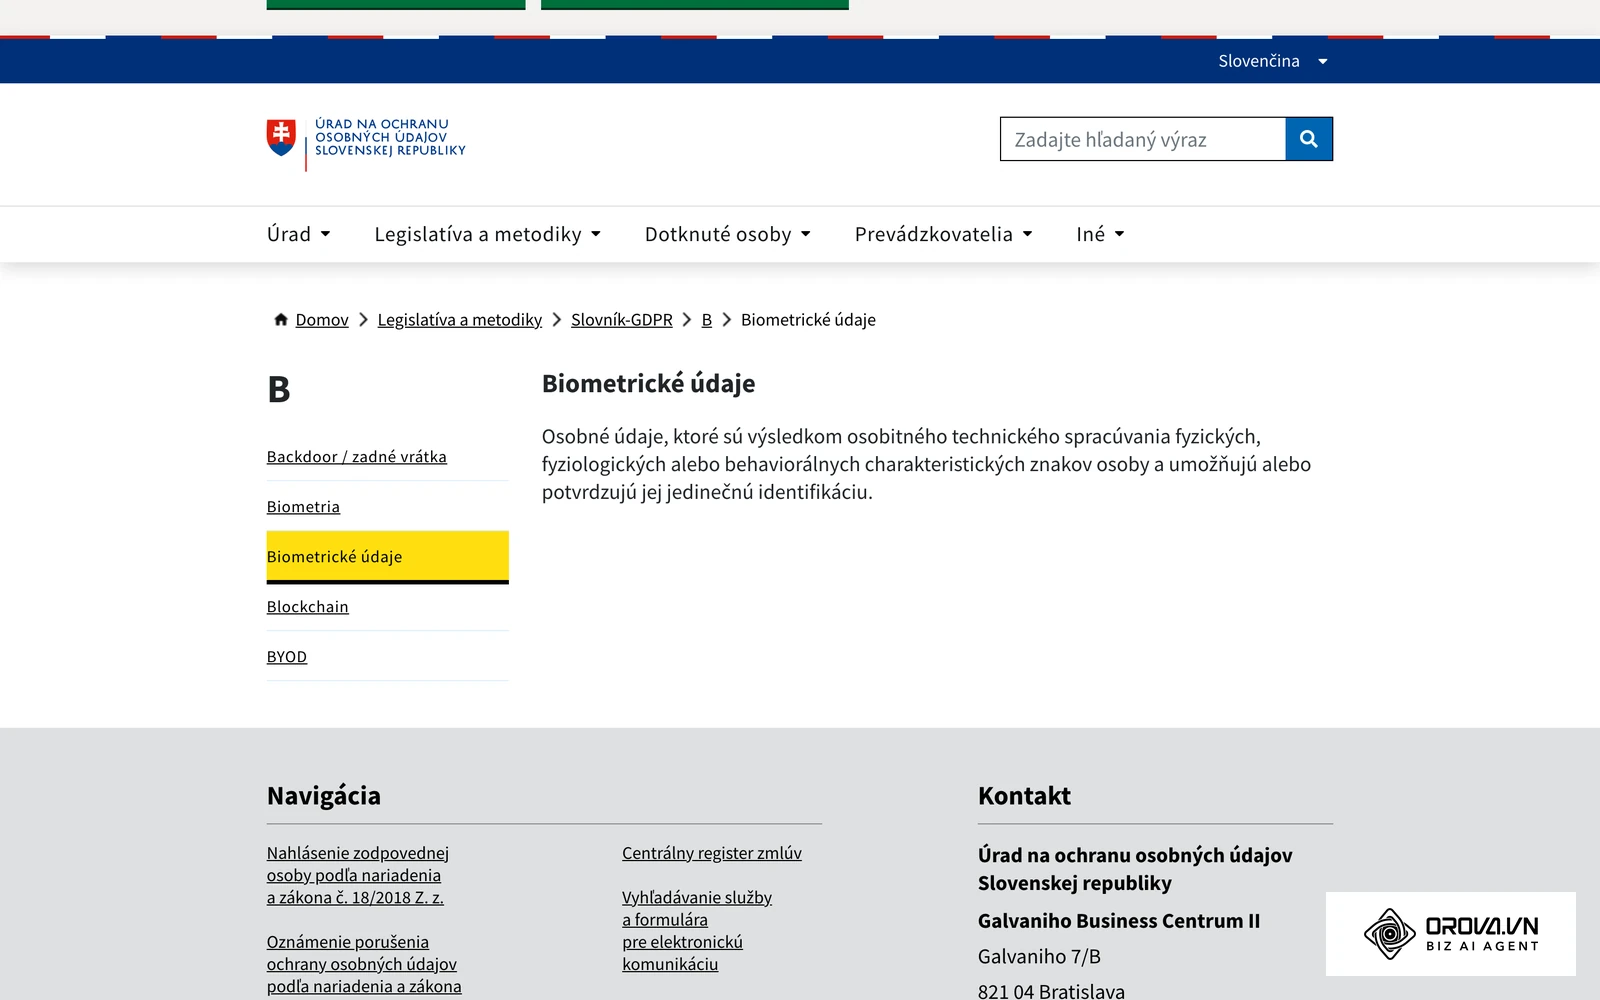Open the Blockchain sidebar entry
The image size is (1600, 1000).
(308, 607)
